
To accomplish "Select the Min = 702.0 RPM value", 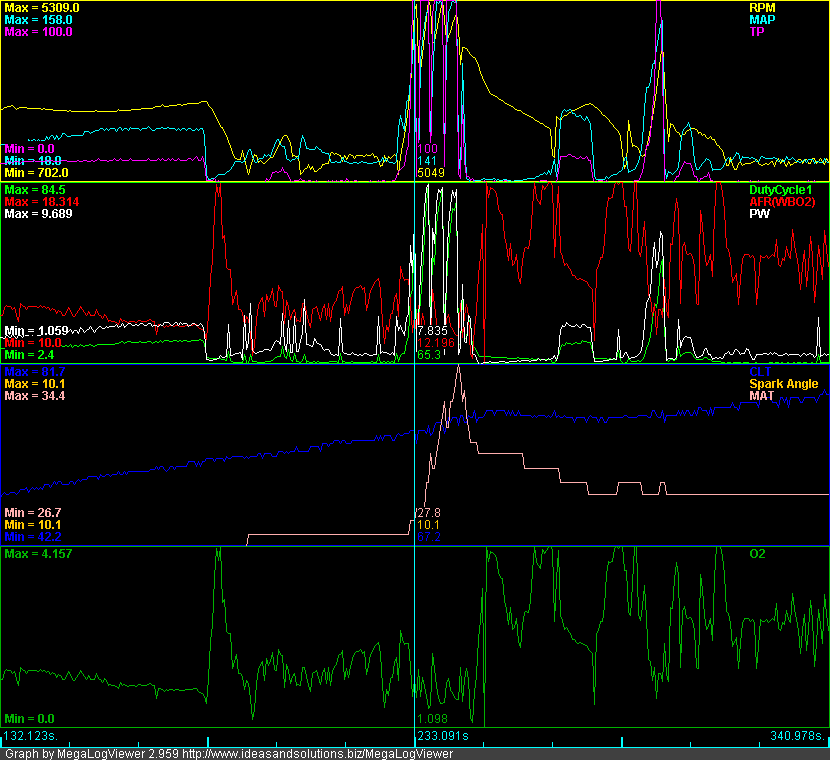I will click(37, 173).
